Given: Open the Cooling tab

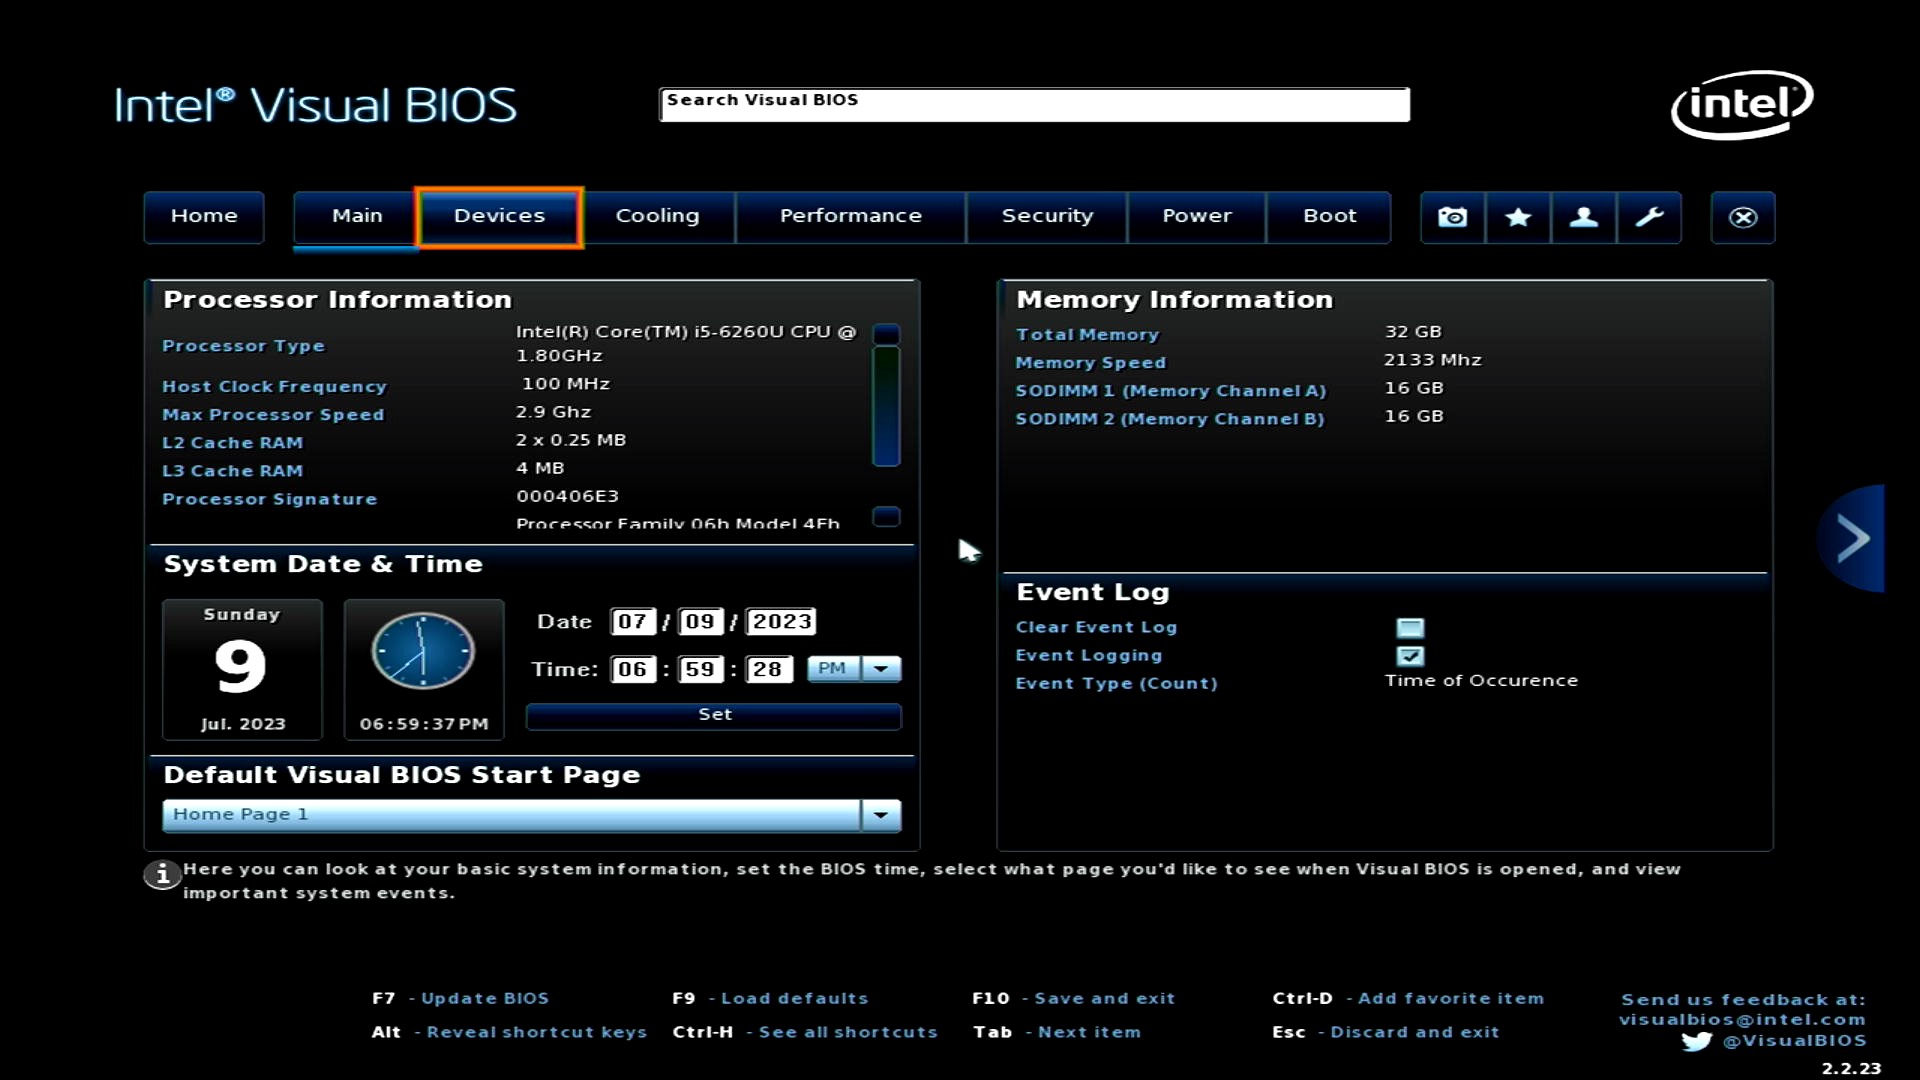Looking at the screenshot, I should click(657, 216).
